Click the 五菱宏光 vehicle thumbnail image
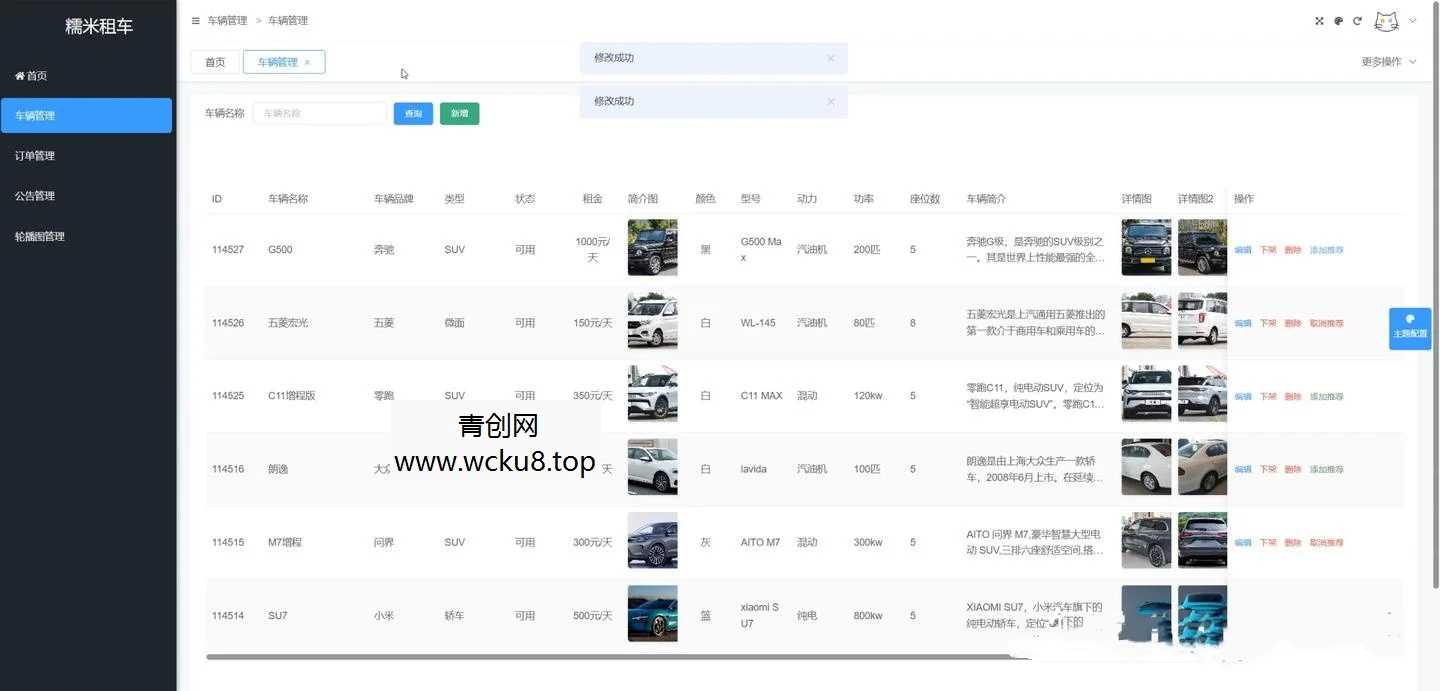Screen dimensions: 1440x691 click(652, 321)
